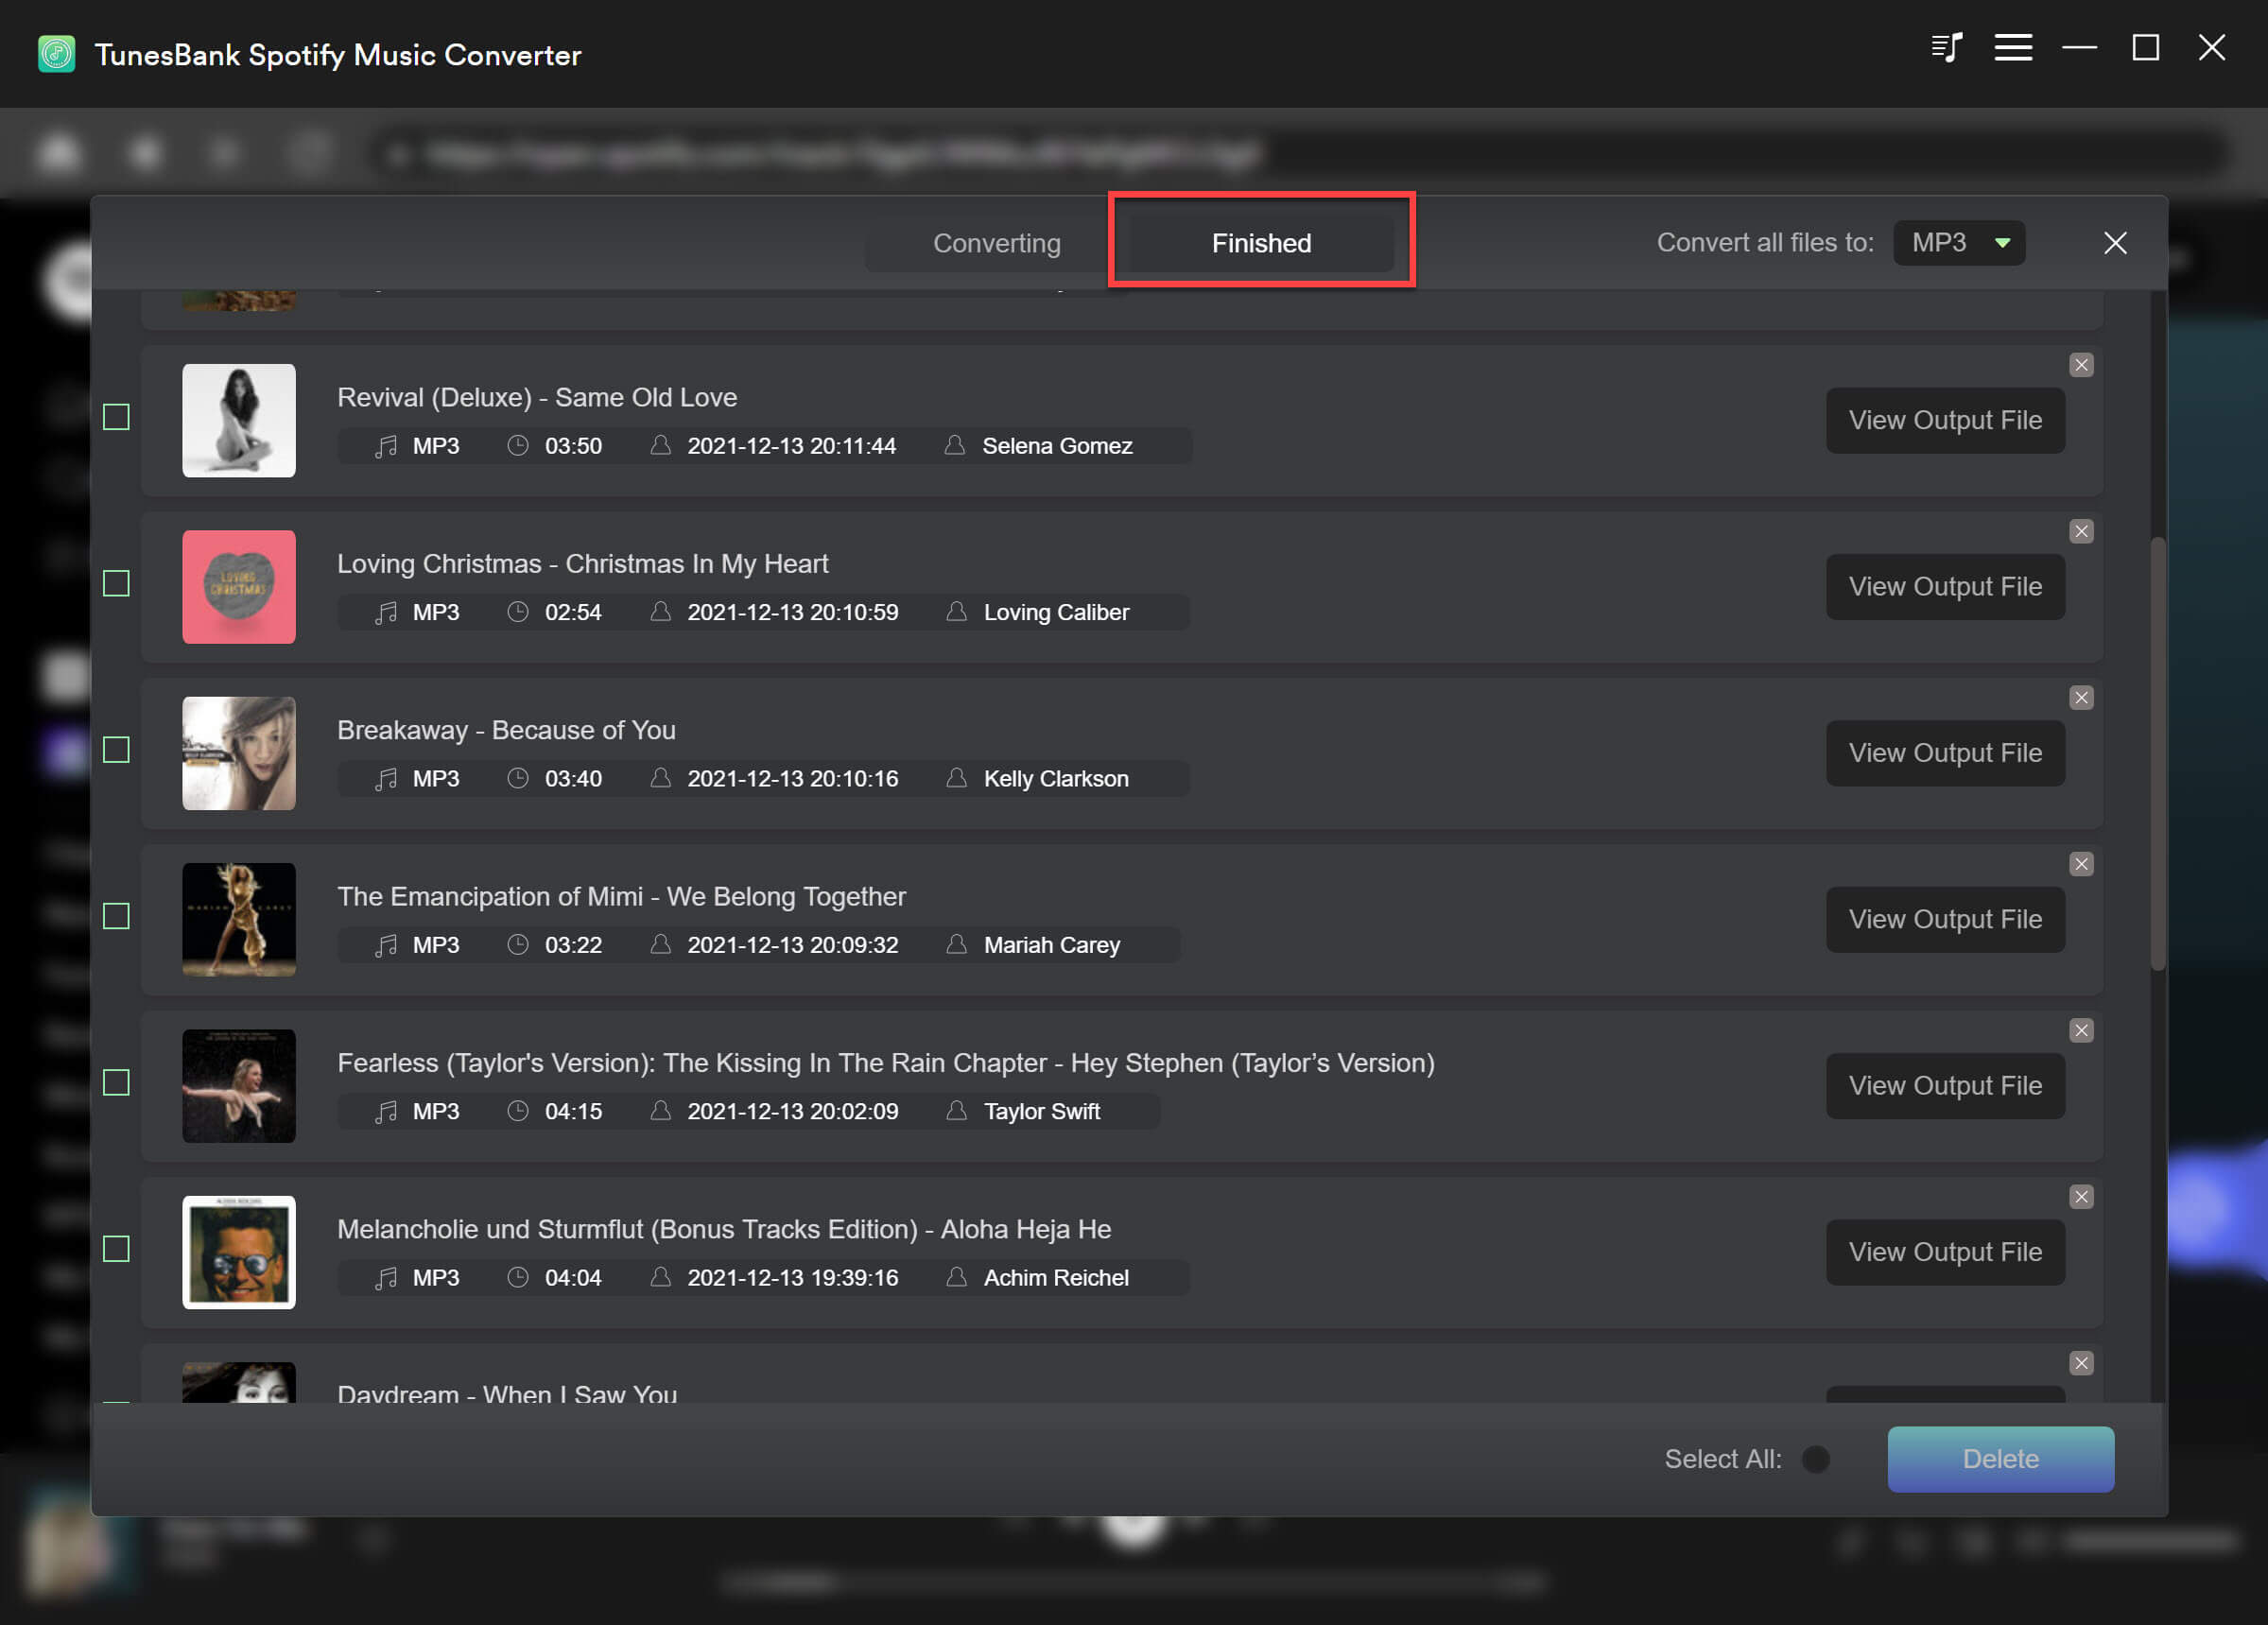Click the music note icon on Same Old Love
This screenshot has width=2268, height=1625.
[383, 445]
